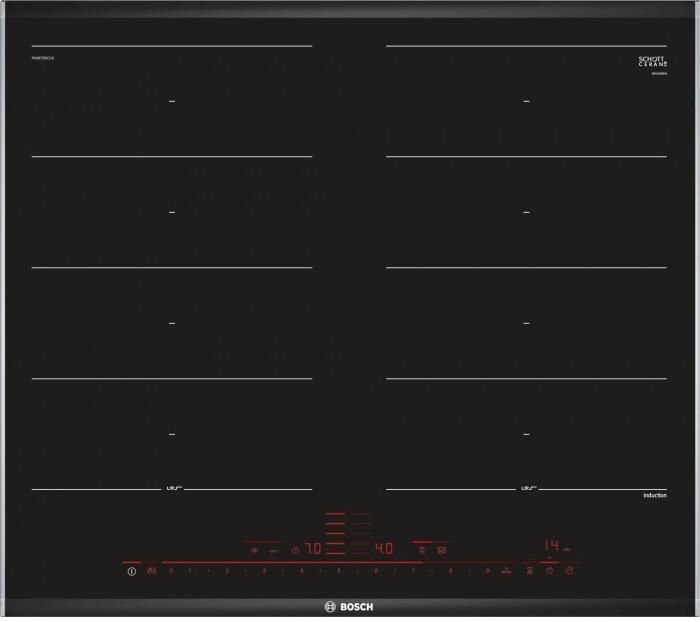
Task: Tap the timer display showing 14
Action: tap(552, 545)
